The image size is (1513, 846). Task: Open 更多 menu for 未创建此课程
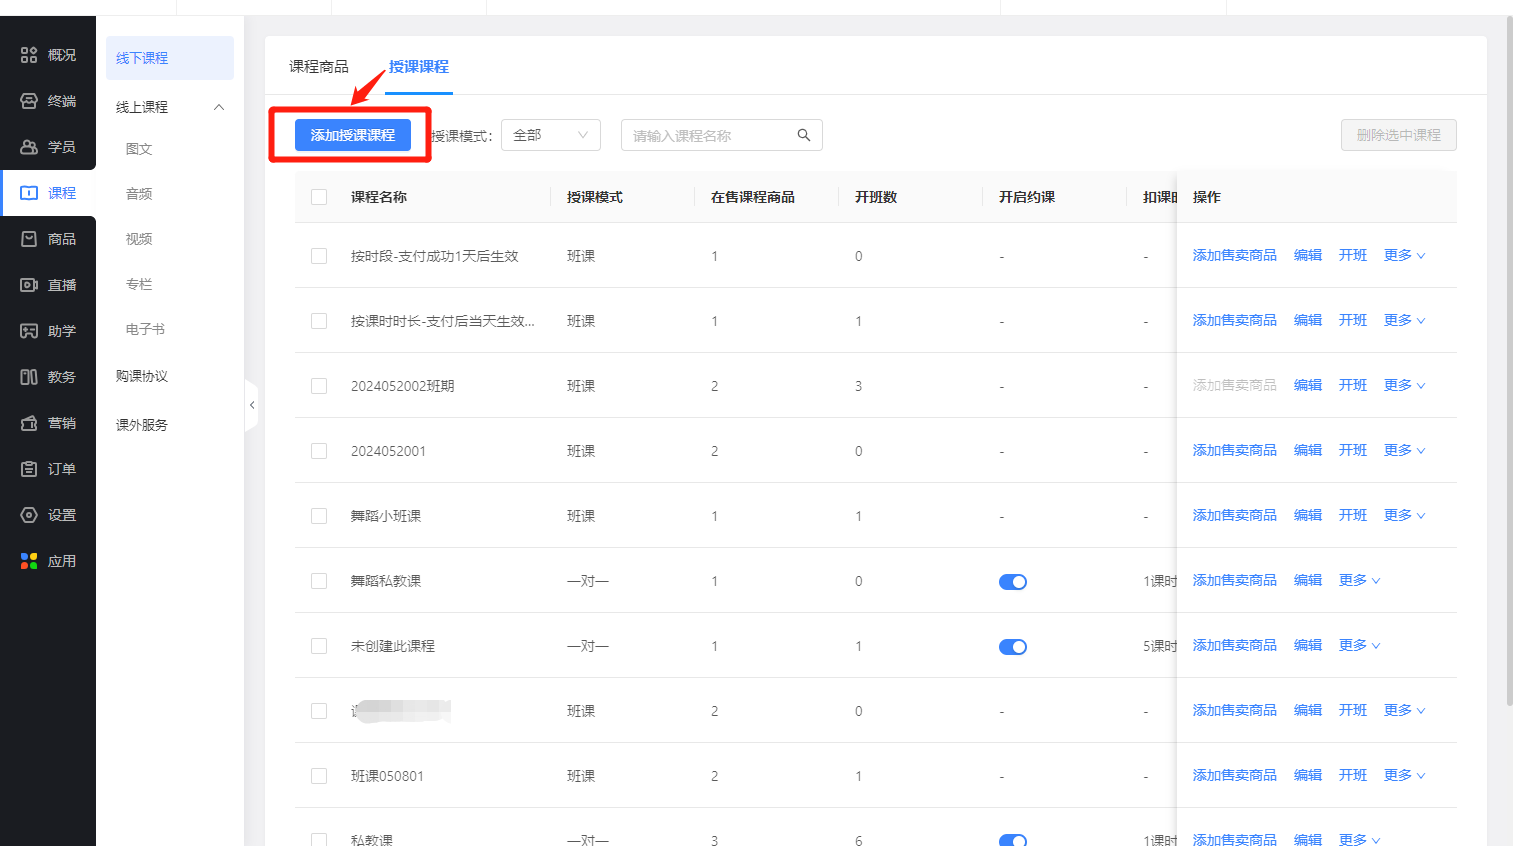[1359, 645]
